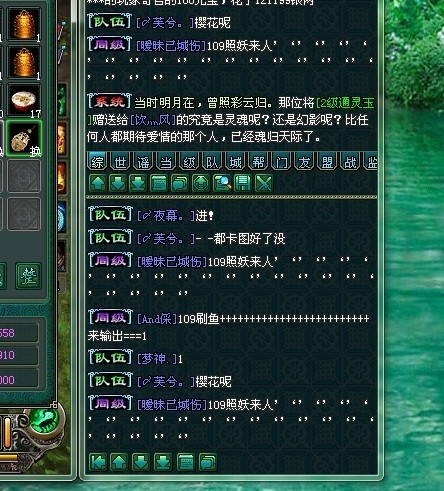
Task: Open the 友 friends channel tab
Action: (304, 162)
